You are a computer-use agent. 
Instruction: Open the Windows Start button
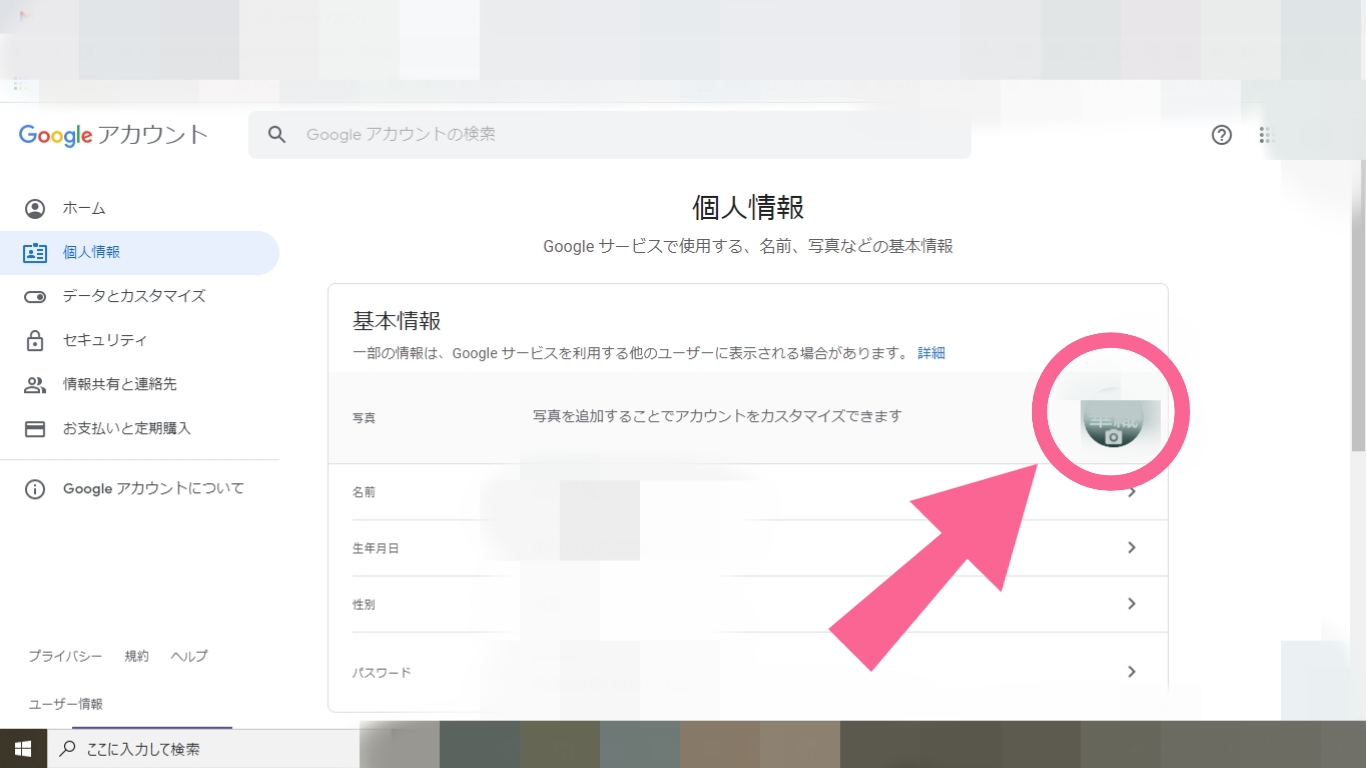(23, 748)
